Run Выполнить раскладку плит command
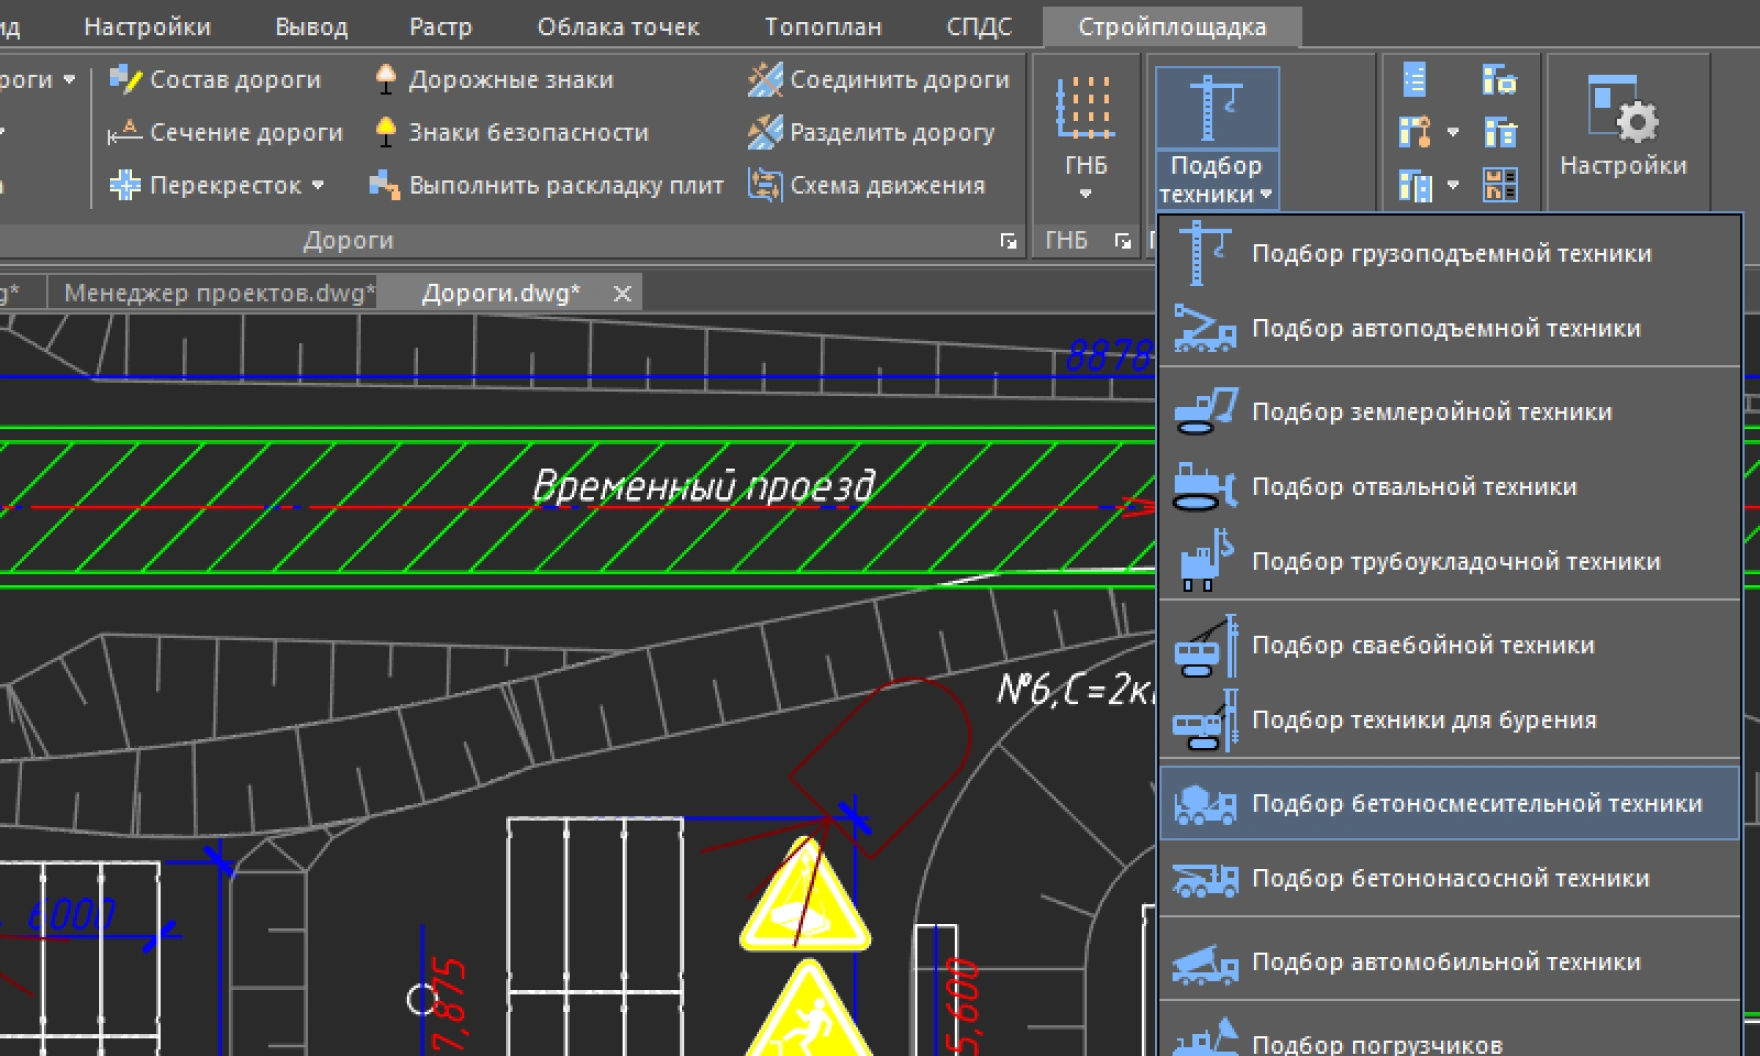 (546, 185)
